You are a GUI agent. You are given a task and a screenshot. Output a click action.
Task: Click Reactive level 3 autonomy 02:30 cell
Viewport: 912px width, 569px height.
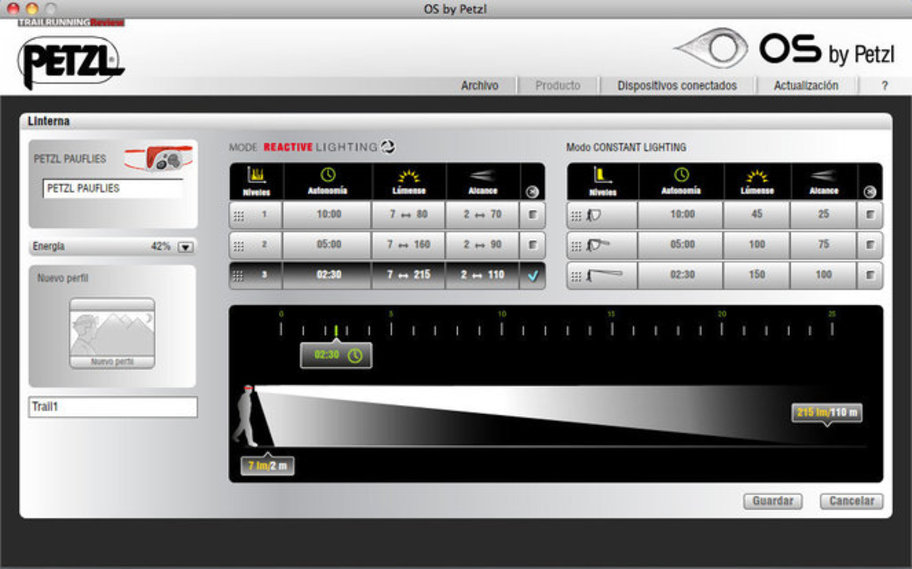click(x=328, y=275)
